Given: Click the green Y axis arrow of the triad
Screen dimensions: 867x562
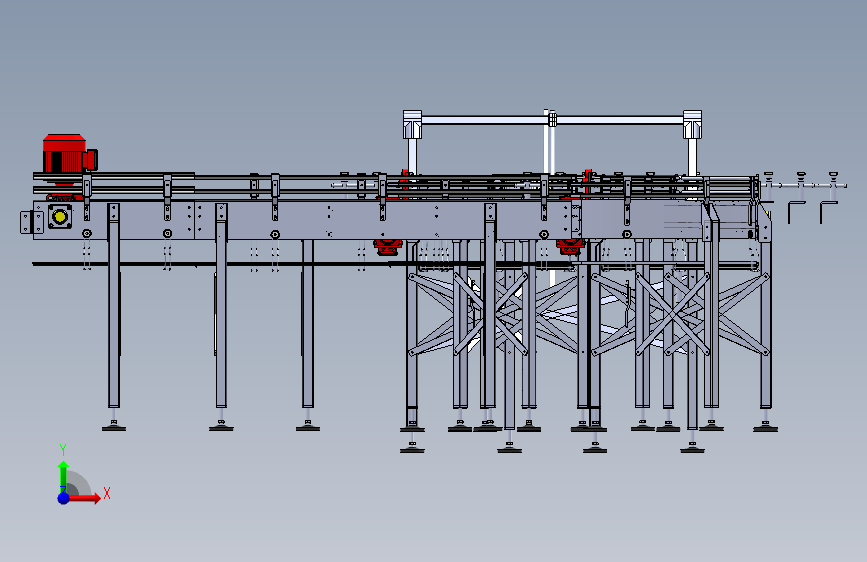Looking at the screenshot, I should [64, 476].
